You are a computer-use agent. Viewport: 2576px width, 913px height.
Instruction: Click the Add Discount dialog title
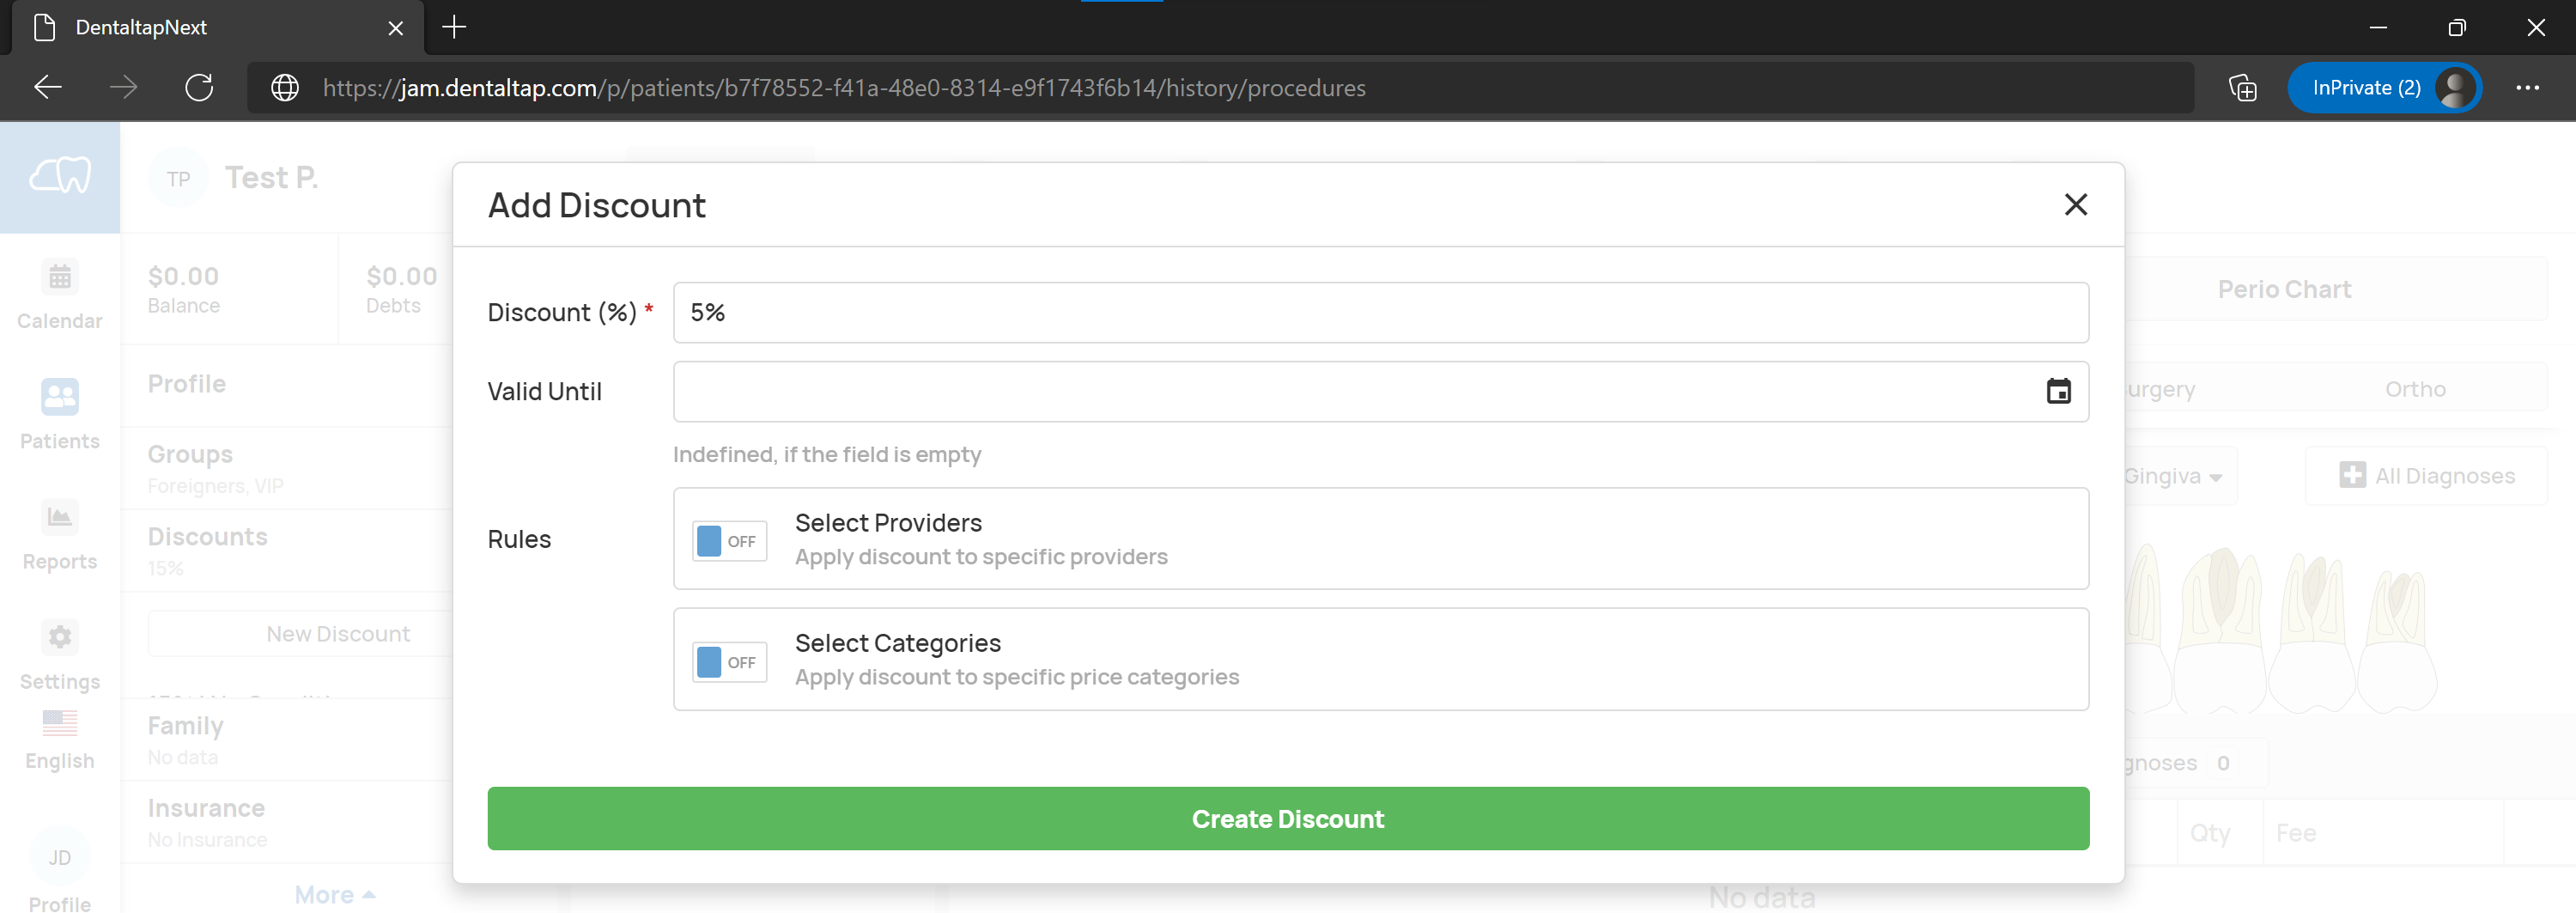596,205
